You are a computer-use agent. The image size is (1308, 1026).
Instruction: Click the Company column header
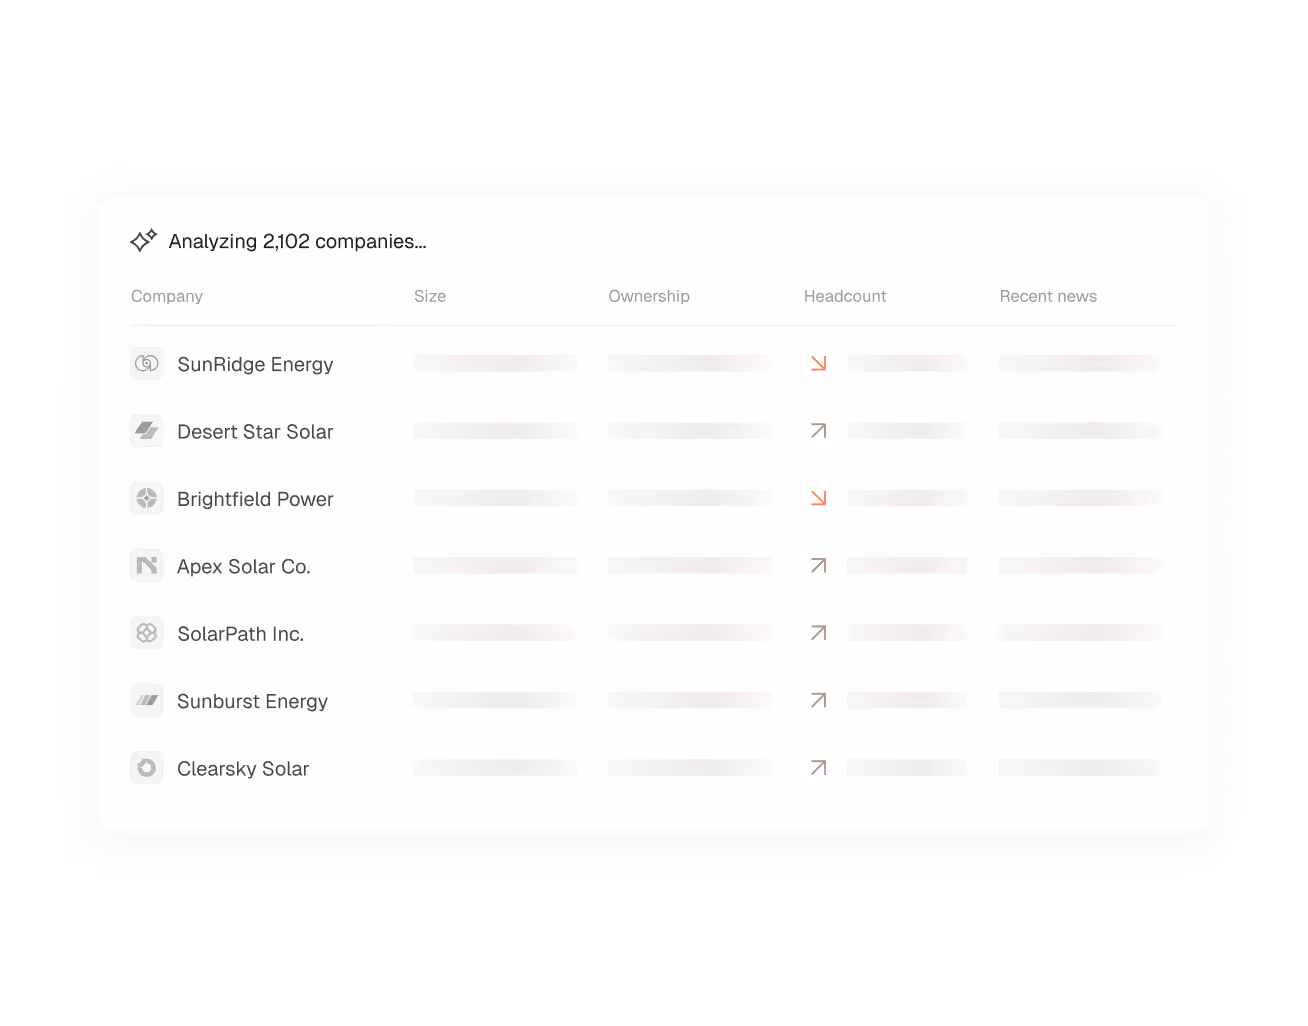click(167, 296)
